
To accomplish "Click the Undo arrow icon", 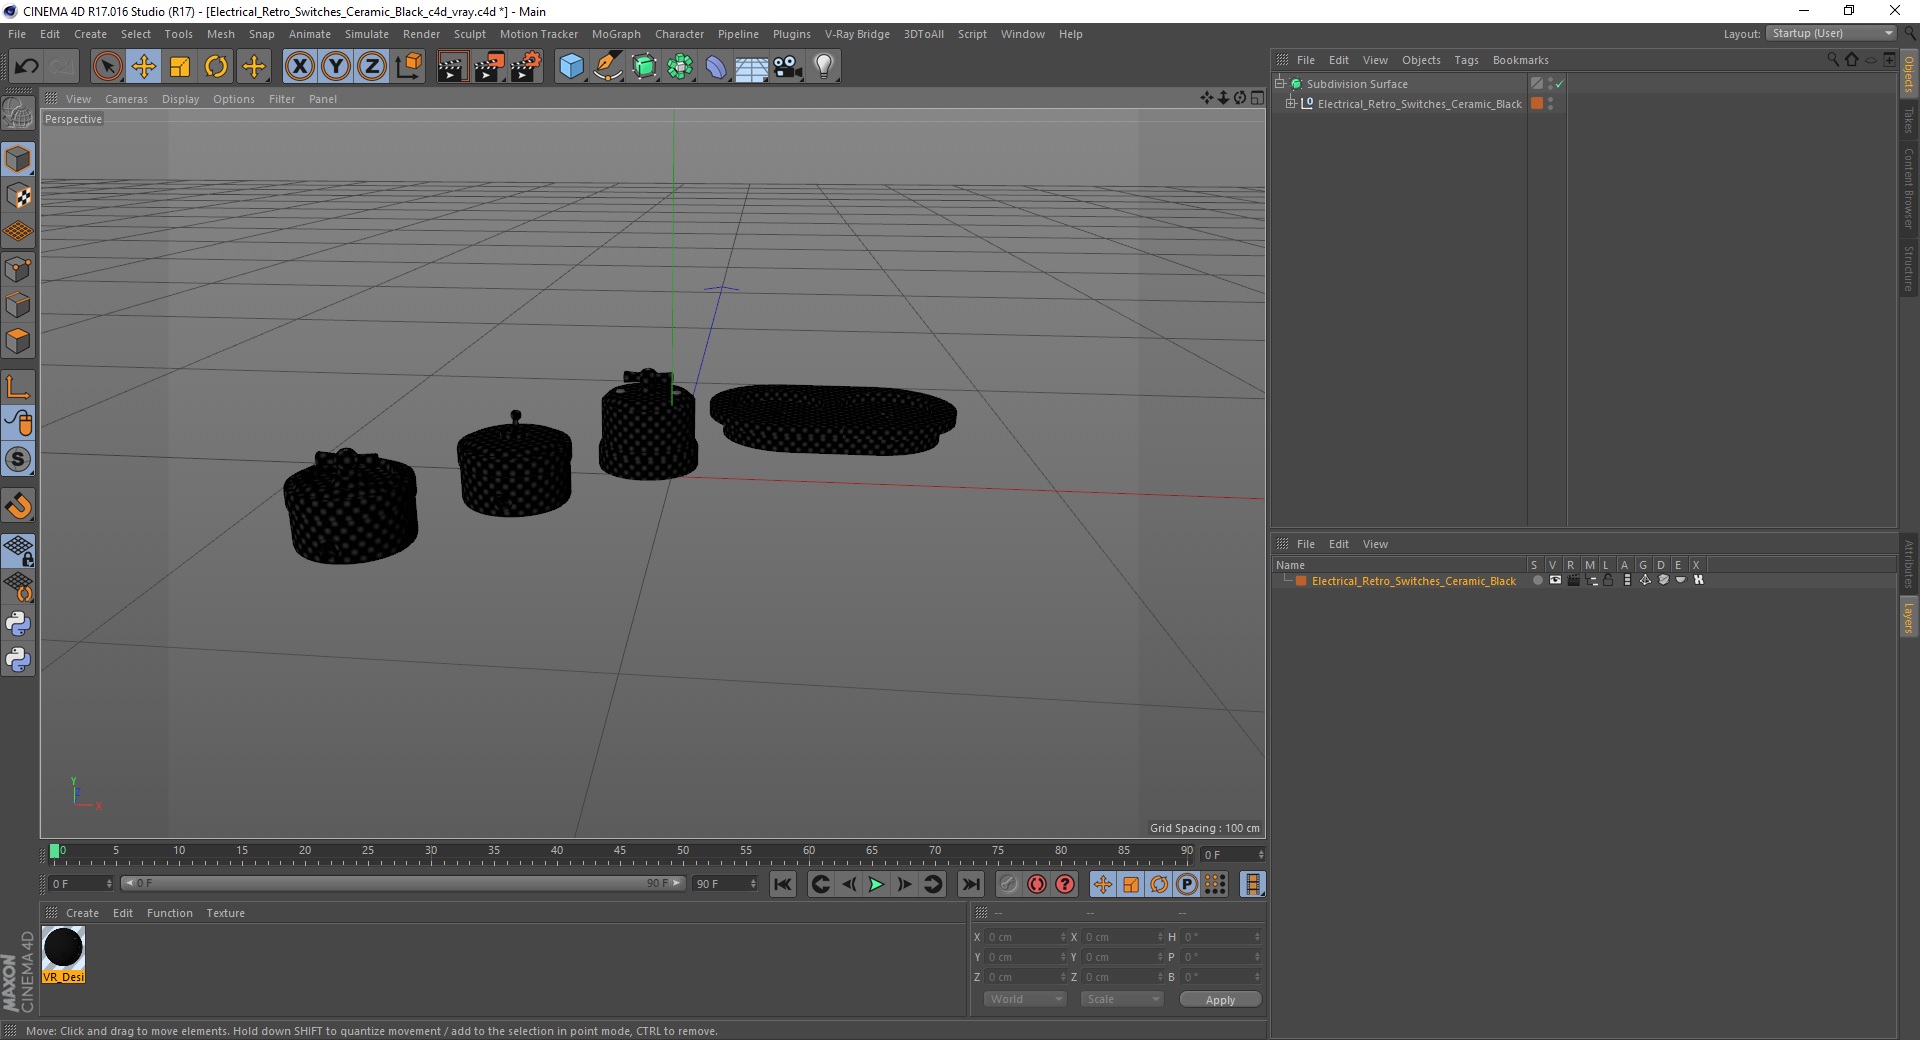I will click(26, 67).
